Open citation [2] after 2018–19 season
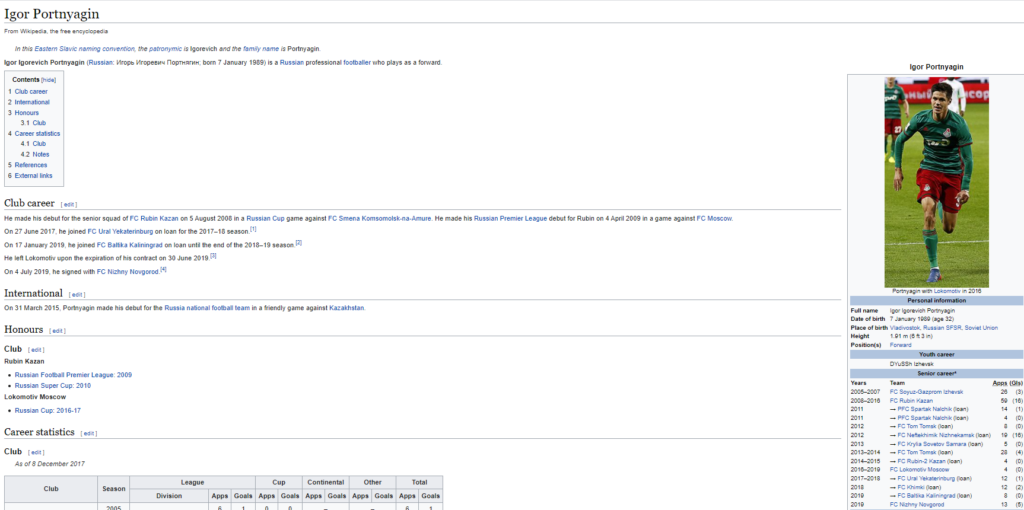 pyautogui.click(x=298, y=242)
